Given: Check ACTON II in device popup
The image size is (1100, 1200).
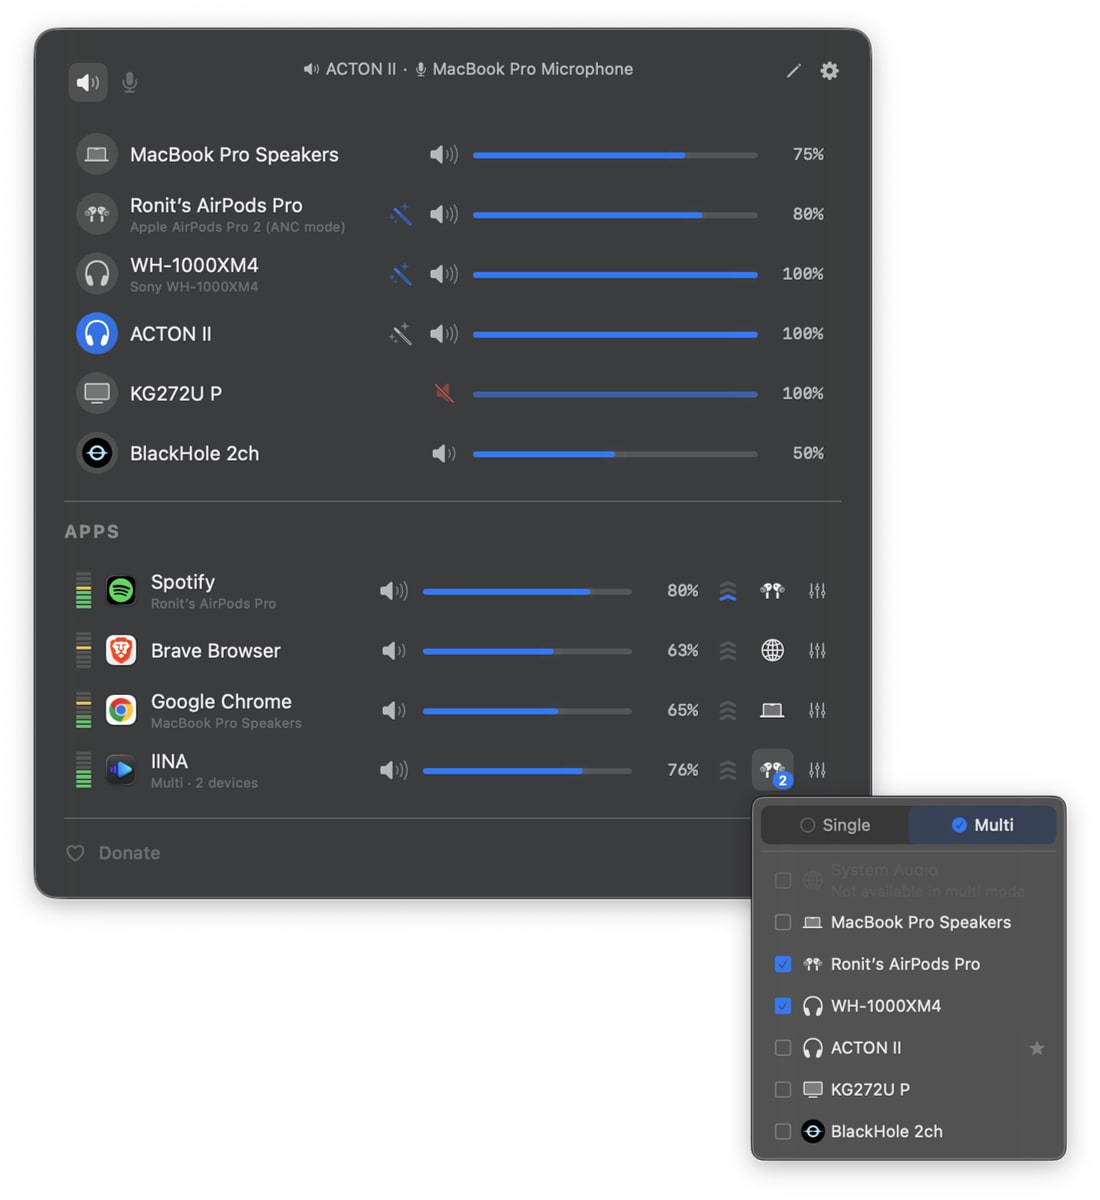Looking at the screenshot, I should (783, 1048).
